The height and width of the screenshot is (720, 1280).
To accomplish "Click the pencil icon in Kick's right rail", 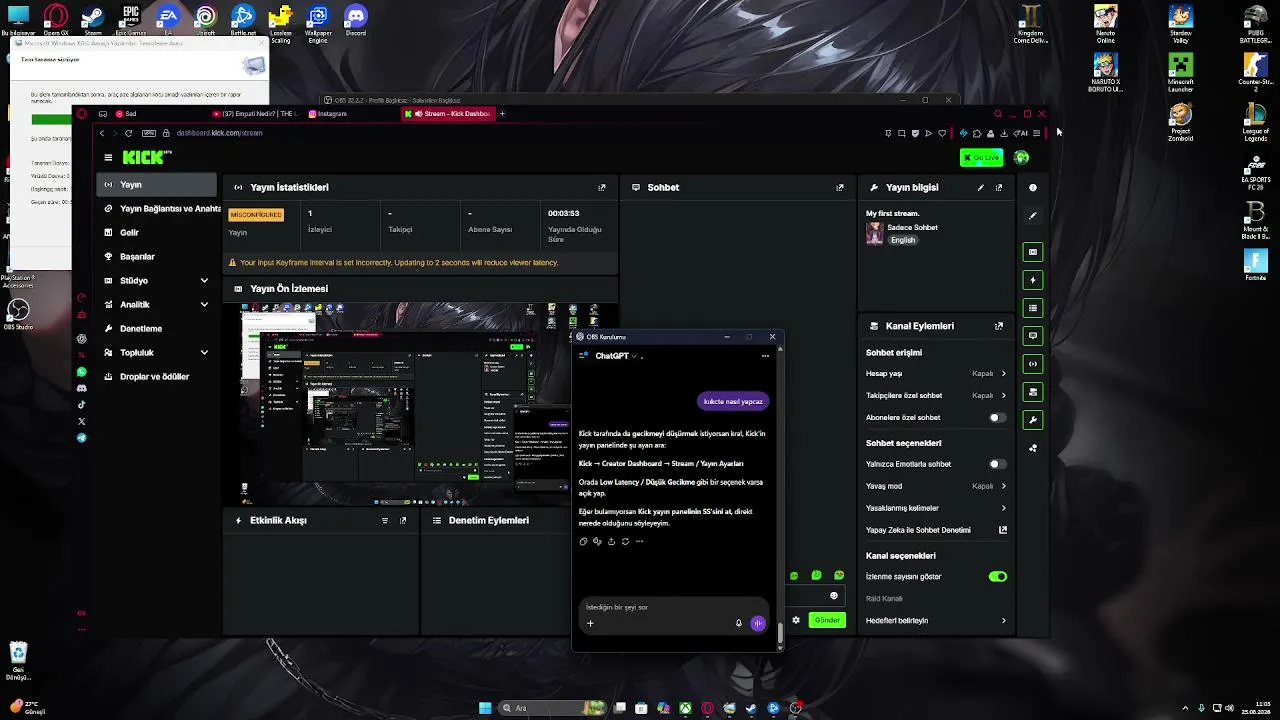I will pyautogui.click(x=1033, y=215).
